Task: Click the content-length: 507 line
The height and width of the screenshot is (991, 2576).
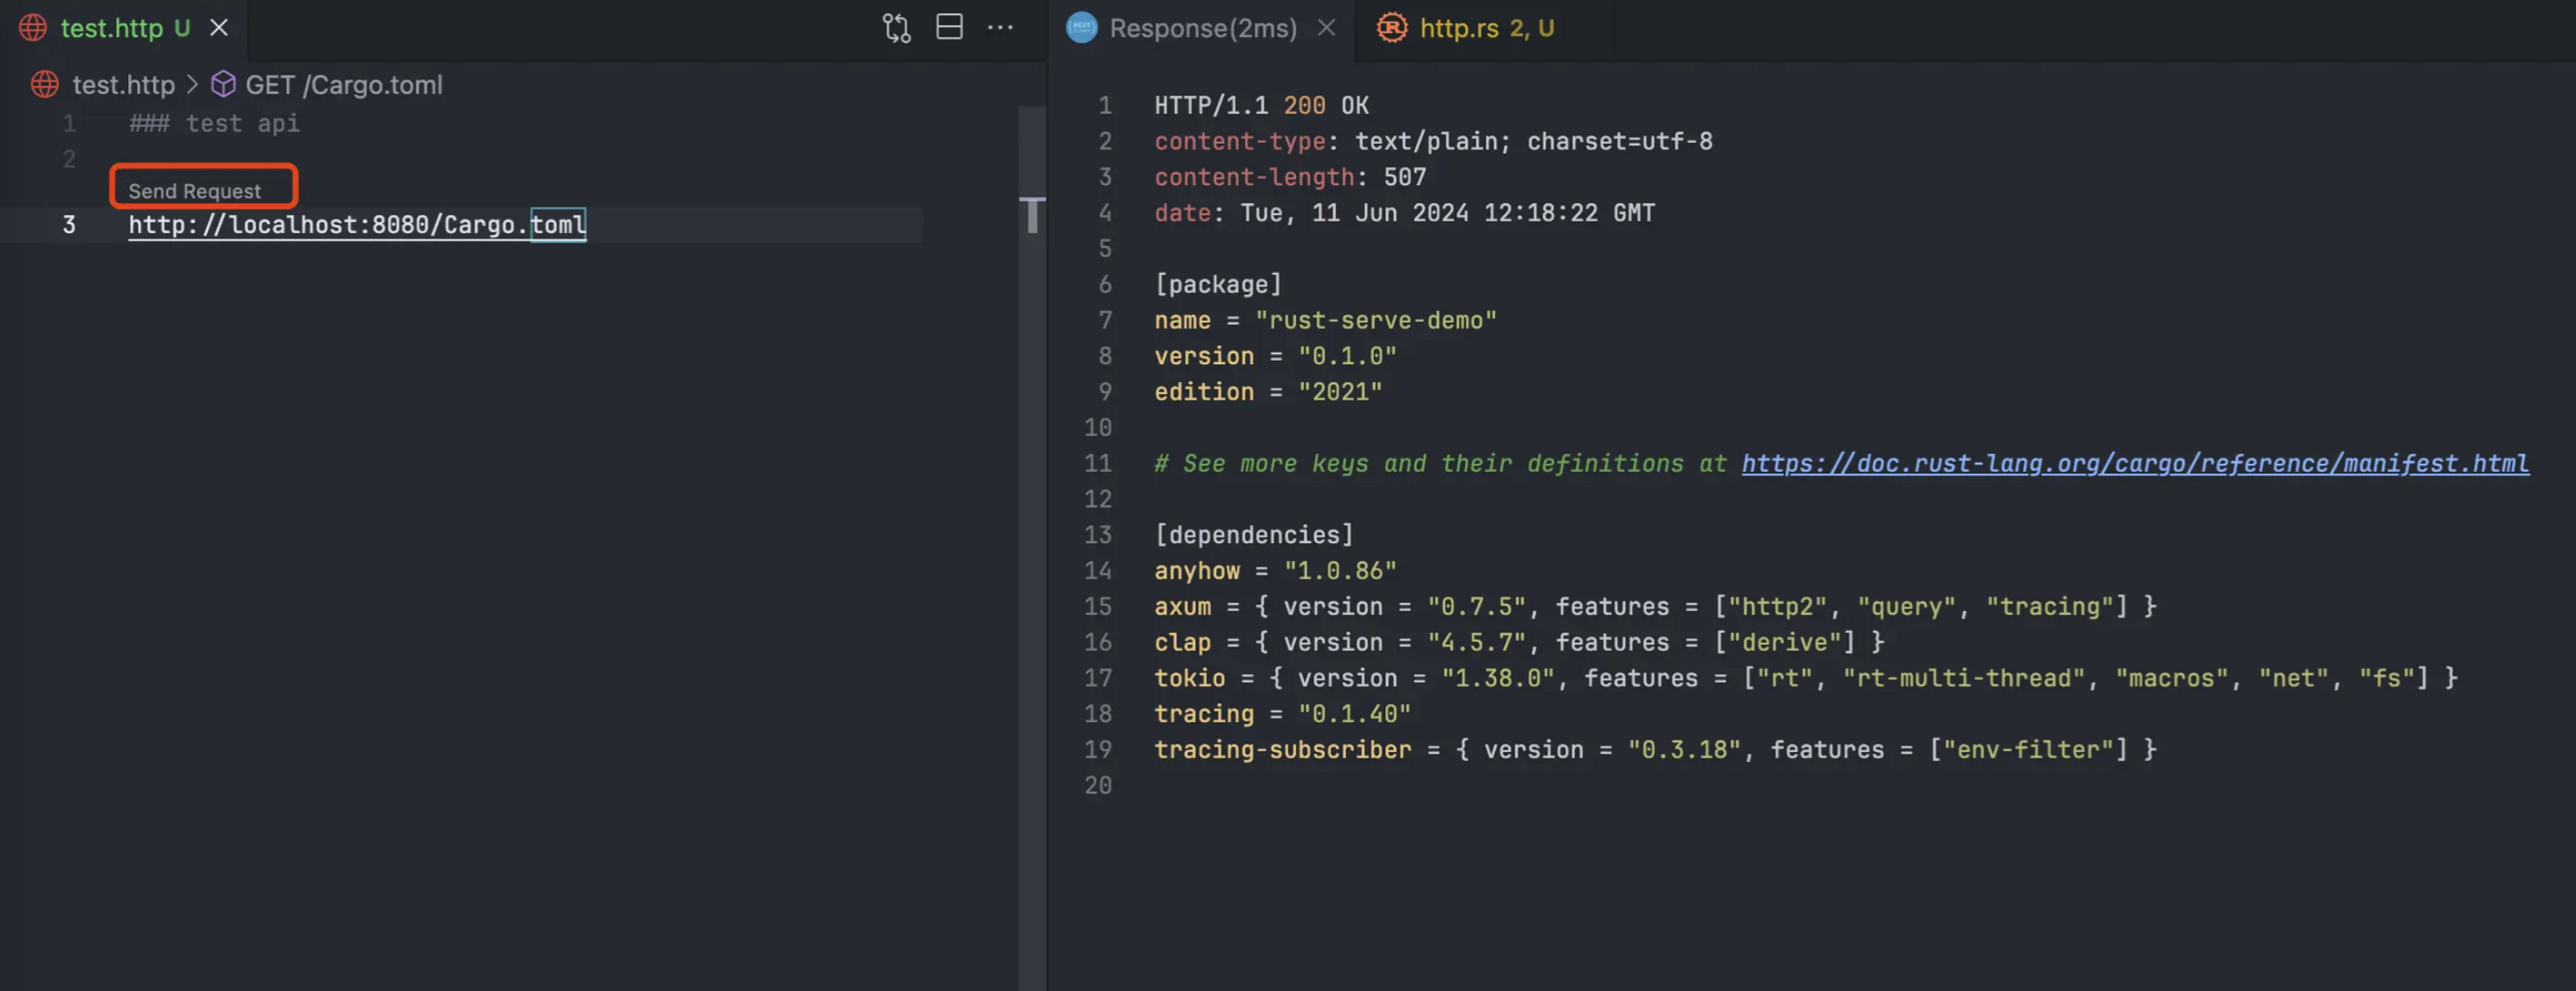Action: point(1290,177)
